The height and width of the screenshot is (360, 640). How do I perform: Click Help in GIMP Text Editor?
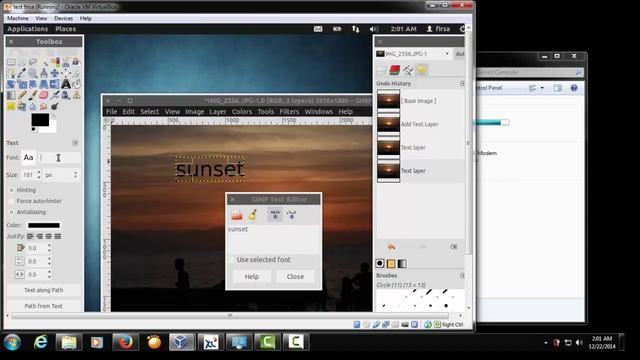coord(252,276)
